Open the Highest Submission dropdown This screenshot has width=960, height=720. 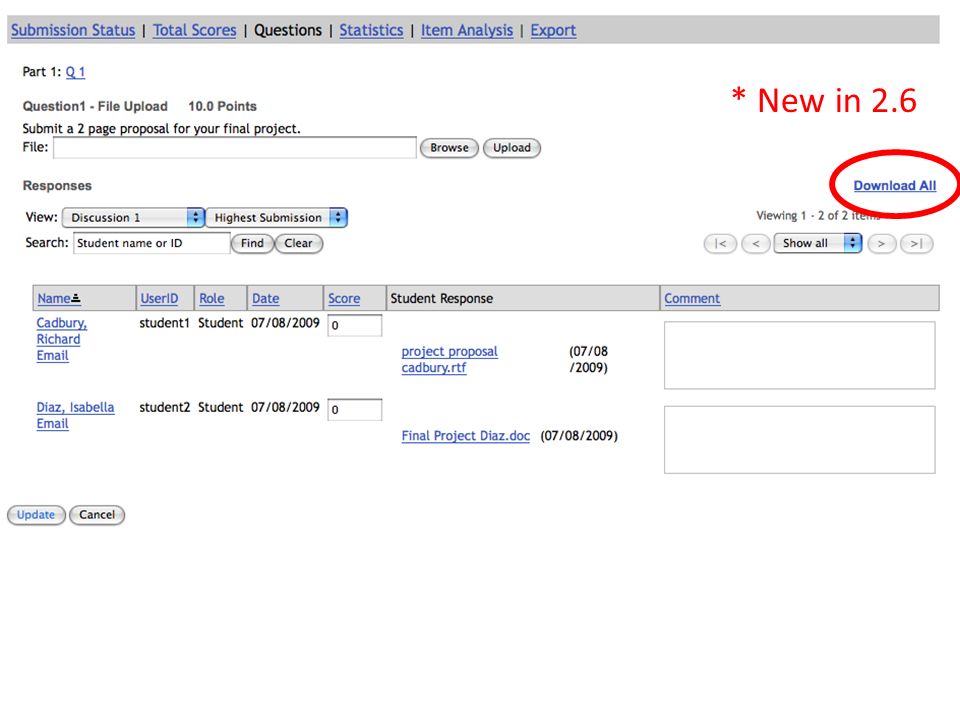point(276,217)
